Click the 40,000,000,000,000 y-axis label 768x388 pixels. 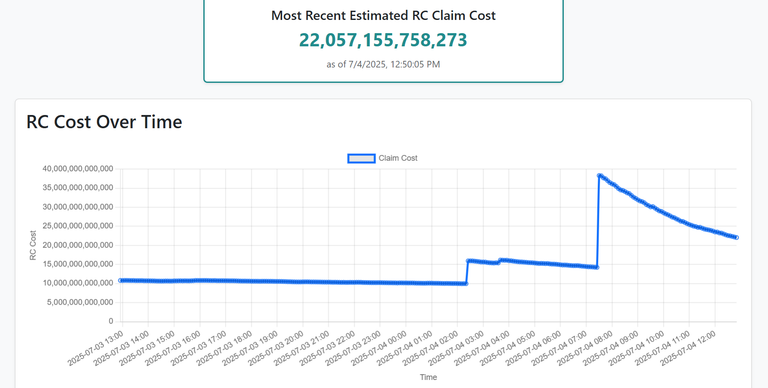(78, 169)
